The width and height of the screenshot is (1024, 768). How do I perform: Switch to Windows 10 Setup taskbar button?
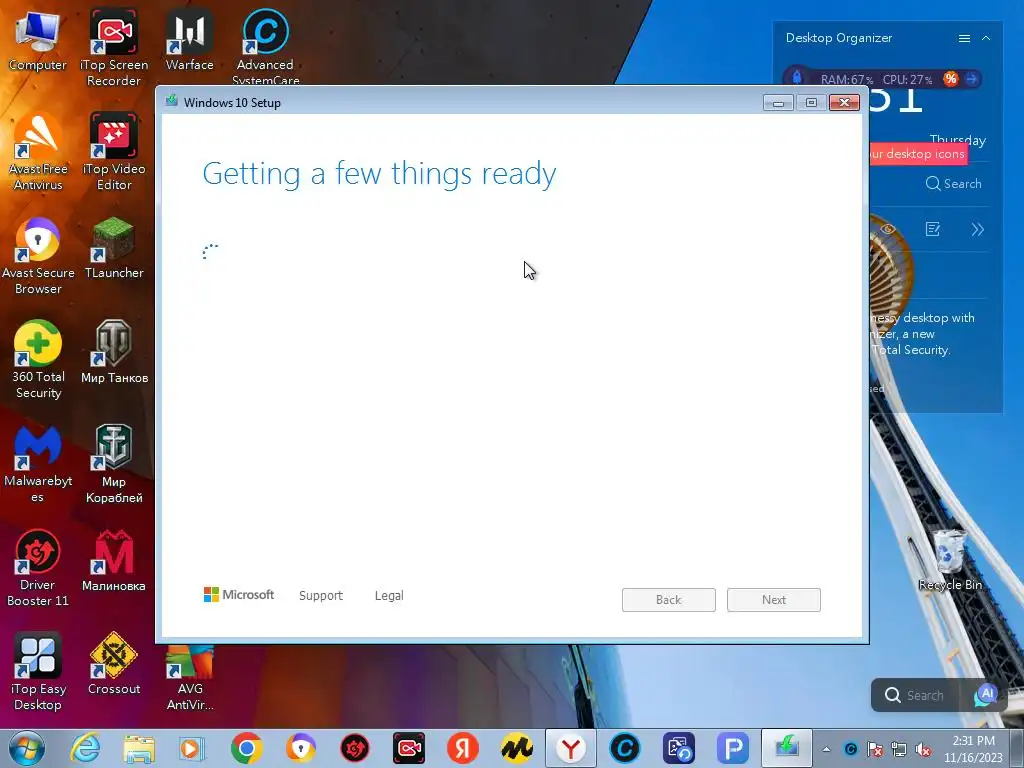787,748
